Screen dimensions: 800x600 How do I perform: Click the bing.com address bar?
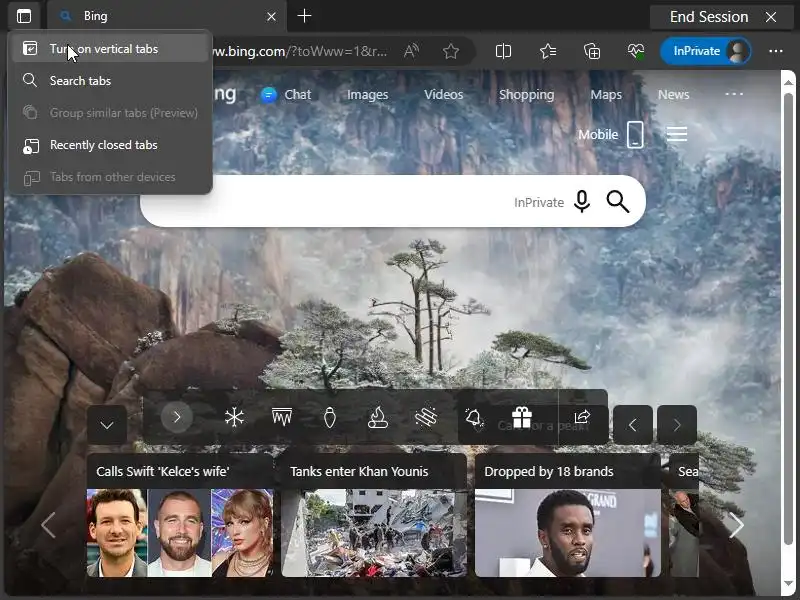301,51
